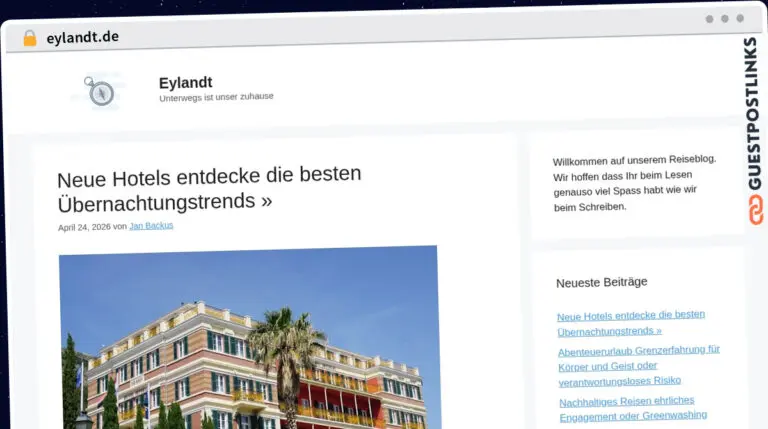The width and height of the screenshot is (768, 429).
Task: Click the orange padlock security icon
Action: point(30,38)
